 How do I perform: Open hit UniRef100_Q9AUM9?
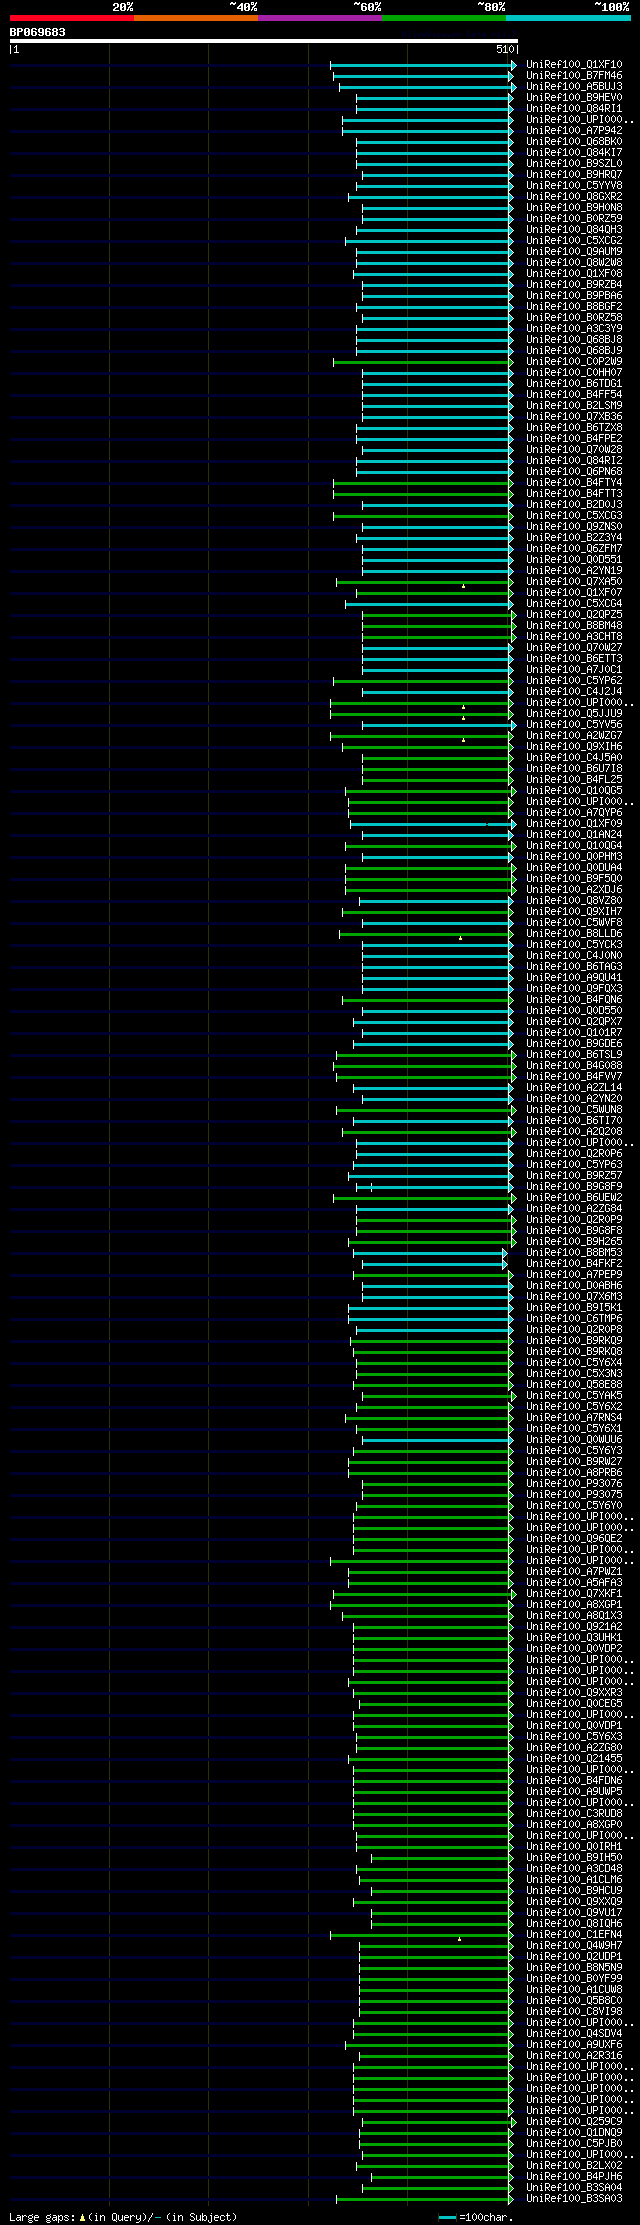pos(574,252)
